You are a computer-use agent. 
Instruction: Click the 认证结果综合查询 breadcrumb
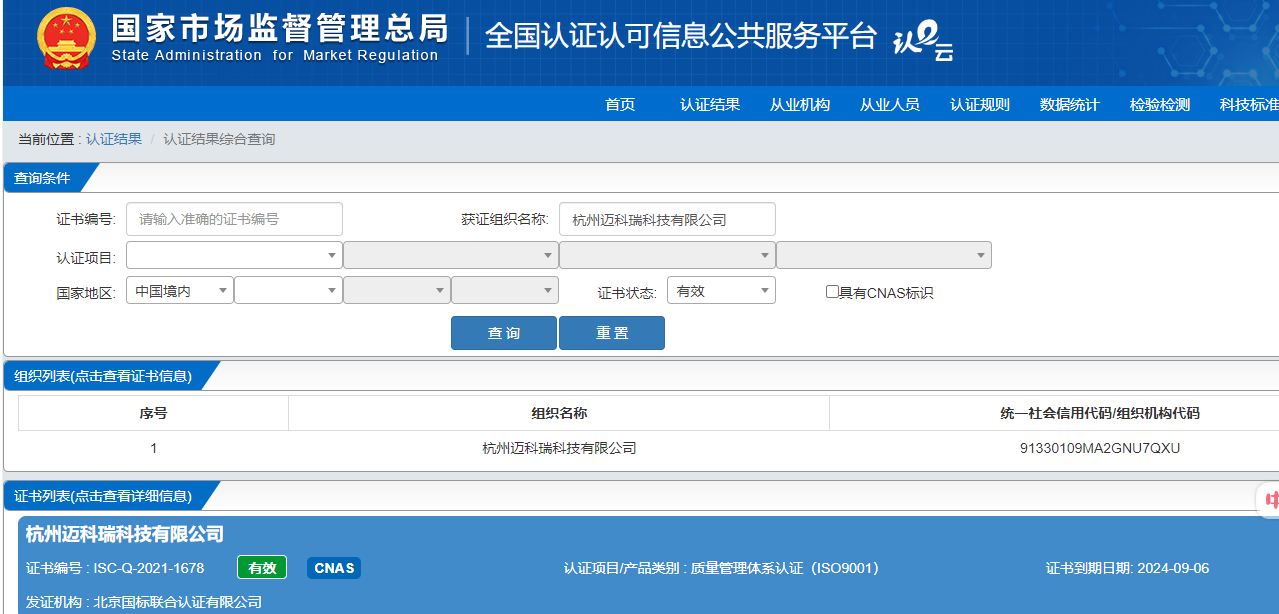219,139
